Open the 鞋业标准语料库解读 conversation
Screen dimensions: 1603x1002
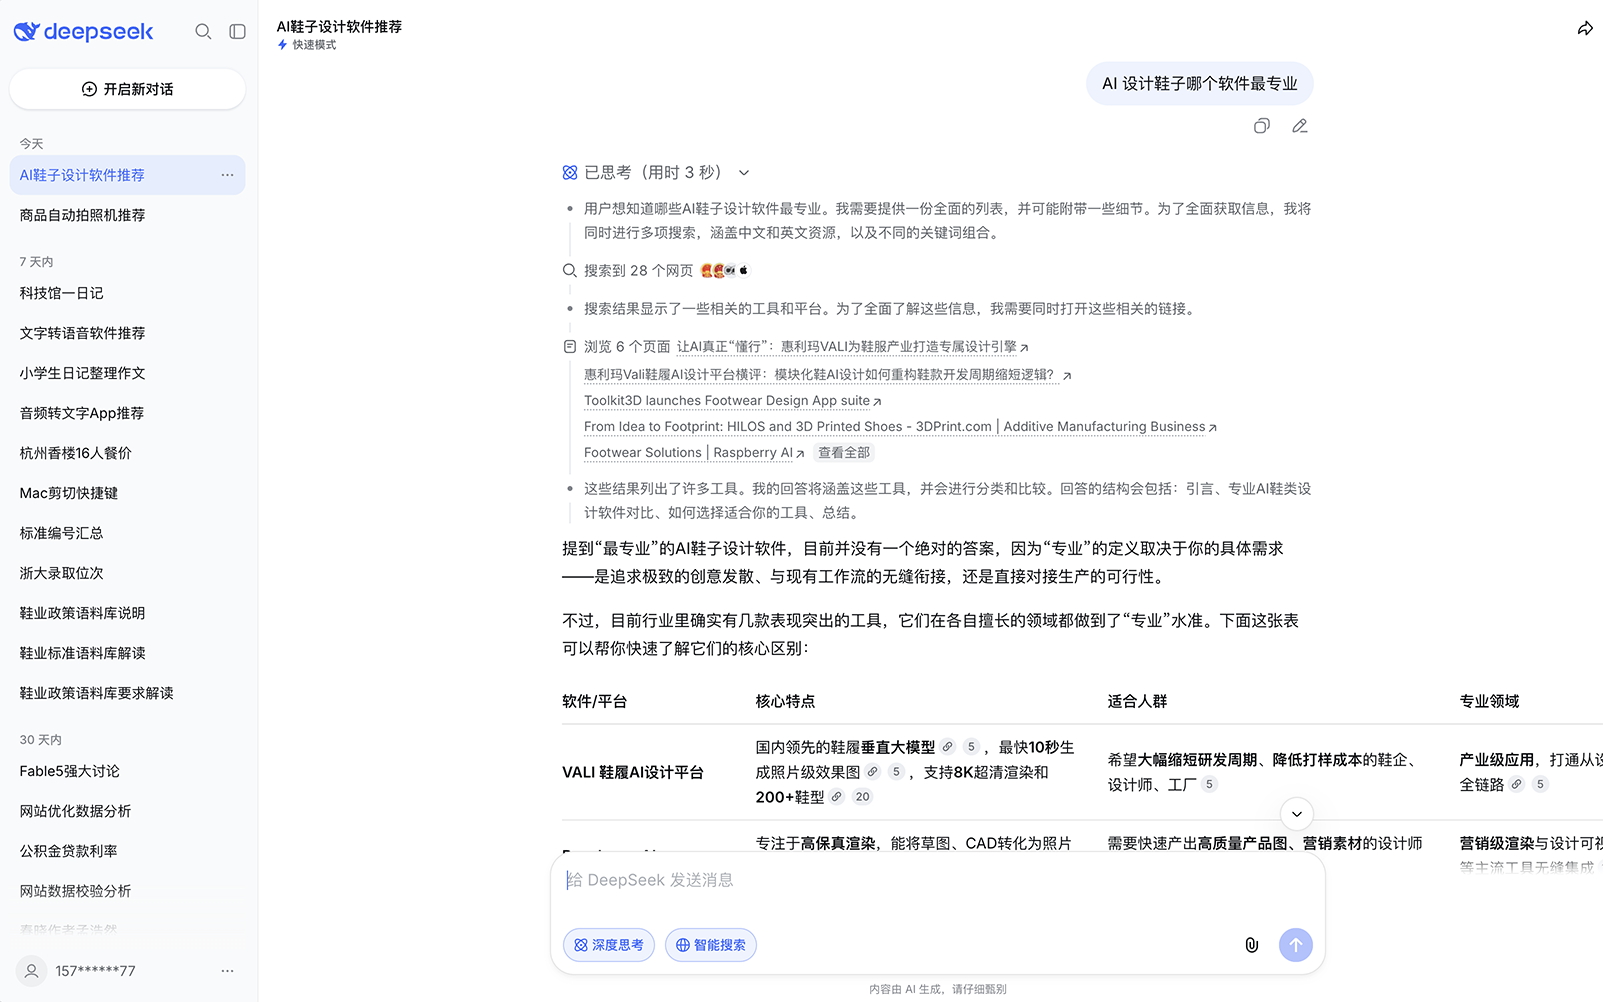point(127,653)
